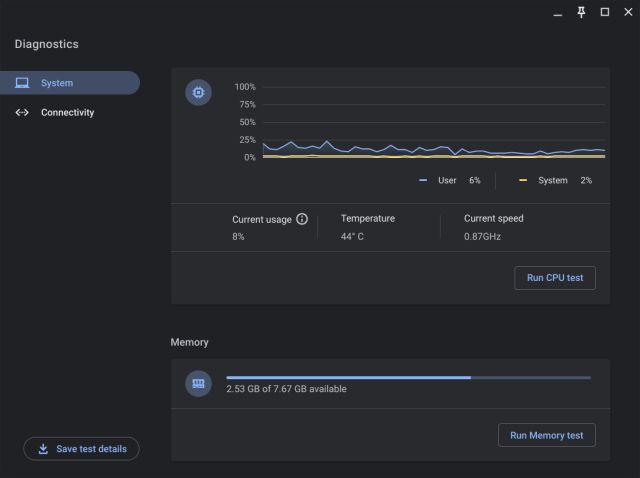Switch to the Connectivity tab

pyautogui.click(x=67, y=113)
